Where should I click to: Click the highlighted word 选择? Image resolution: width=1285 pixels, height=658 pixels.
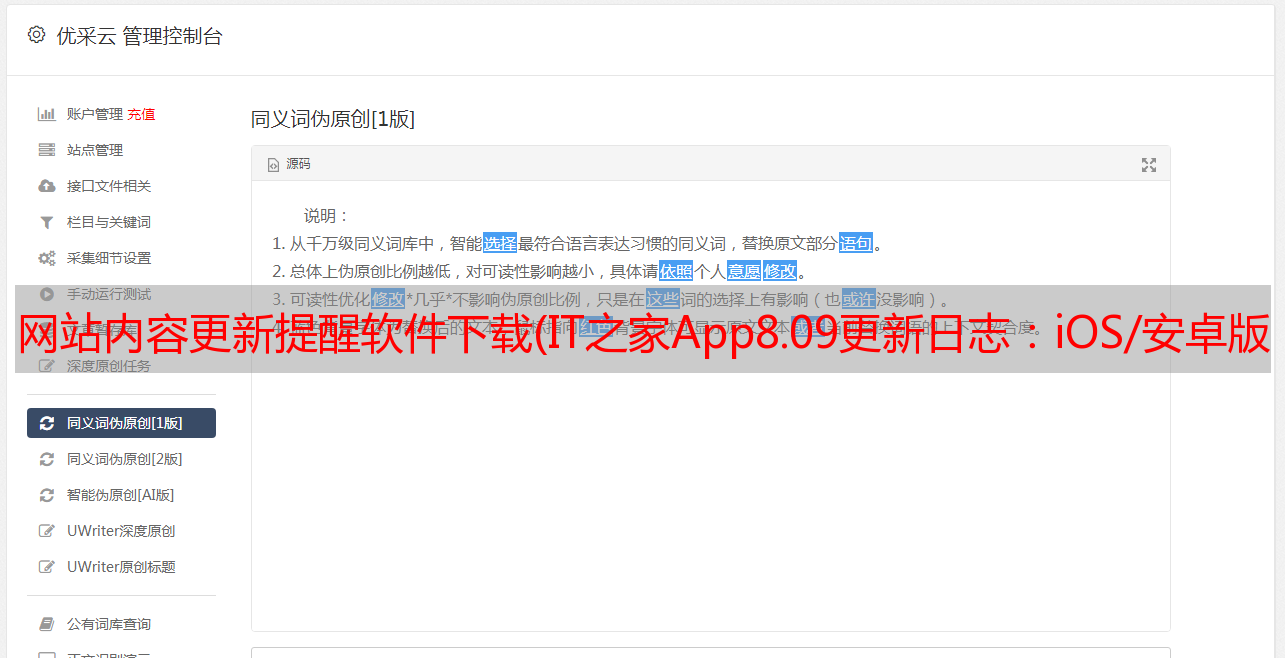click(x=500, y=243)
